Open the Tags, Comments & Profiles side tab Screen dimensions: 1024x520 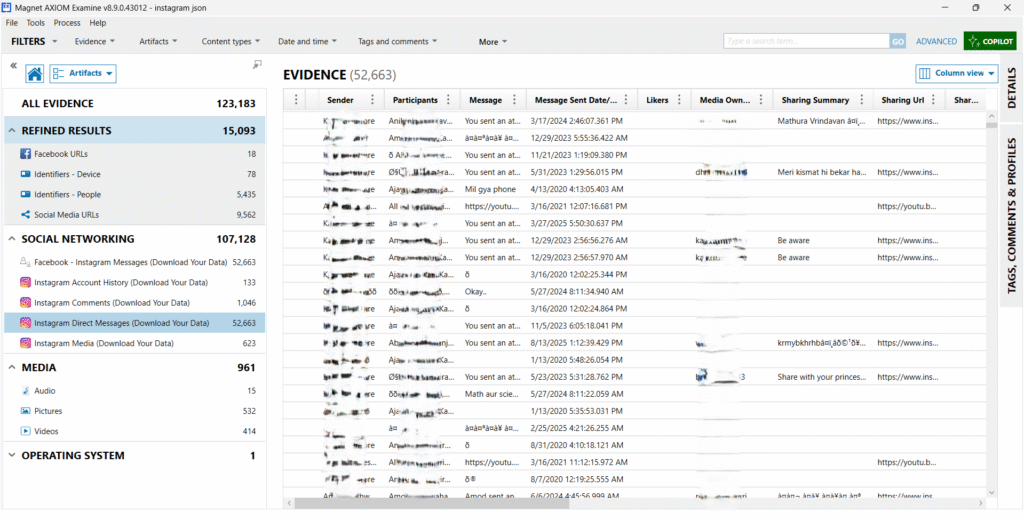1012,214
